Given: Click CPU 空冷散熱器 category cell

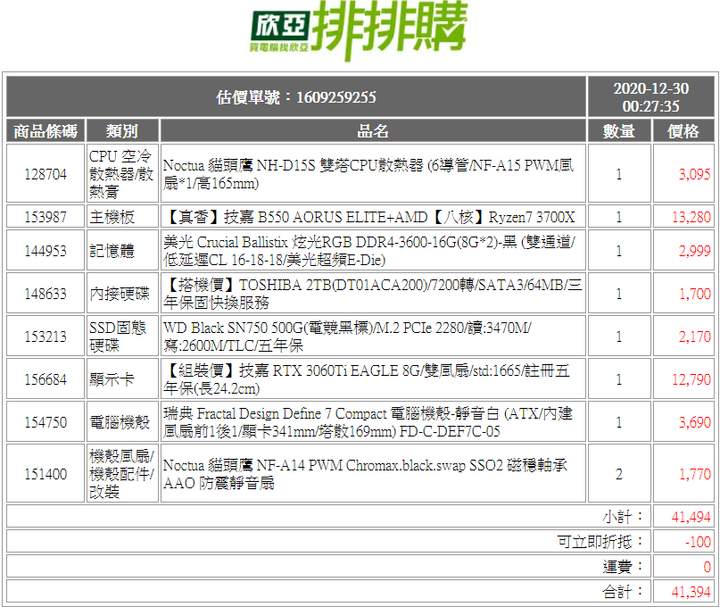Looking at the screenshot, I should click(122, 174).
